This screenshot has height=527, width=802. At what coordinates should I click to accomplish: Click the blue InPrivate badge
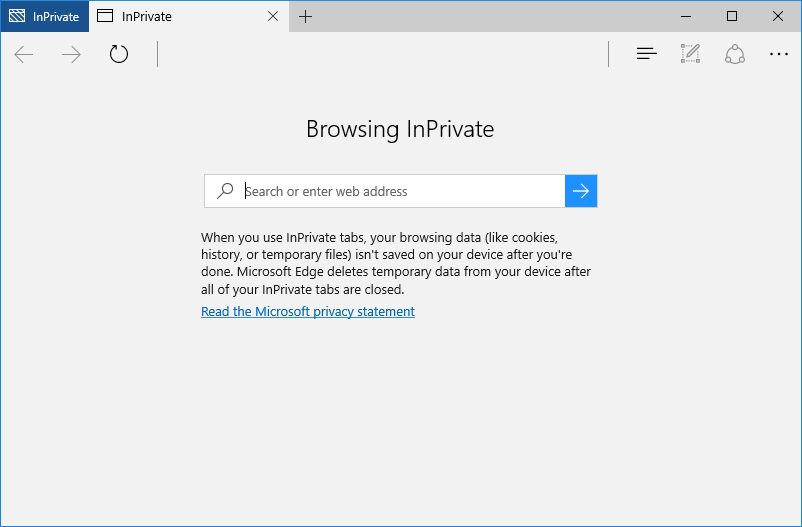coord(44,16)
